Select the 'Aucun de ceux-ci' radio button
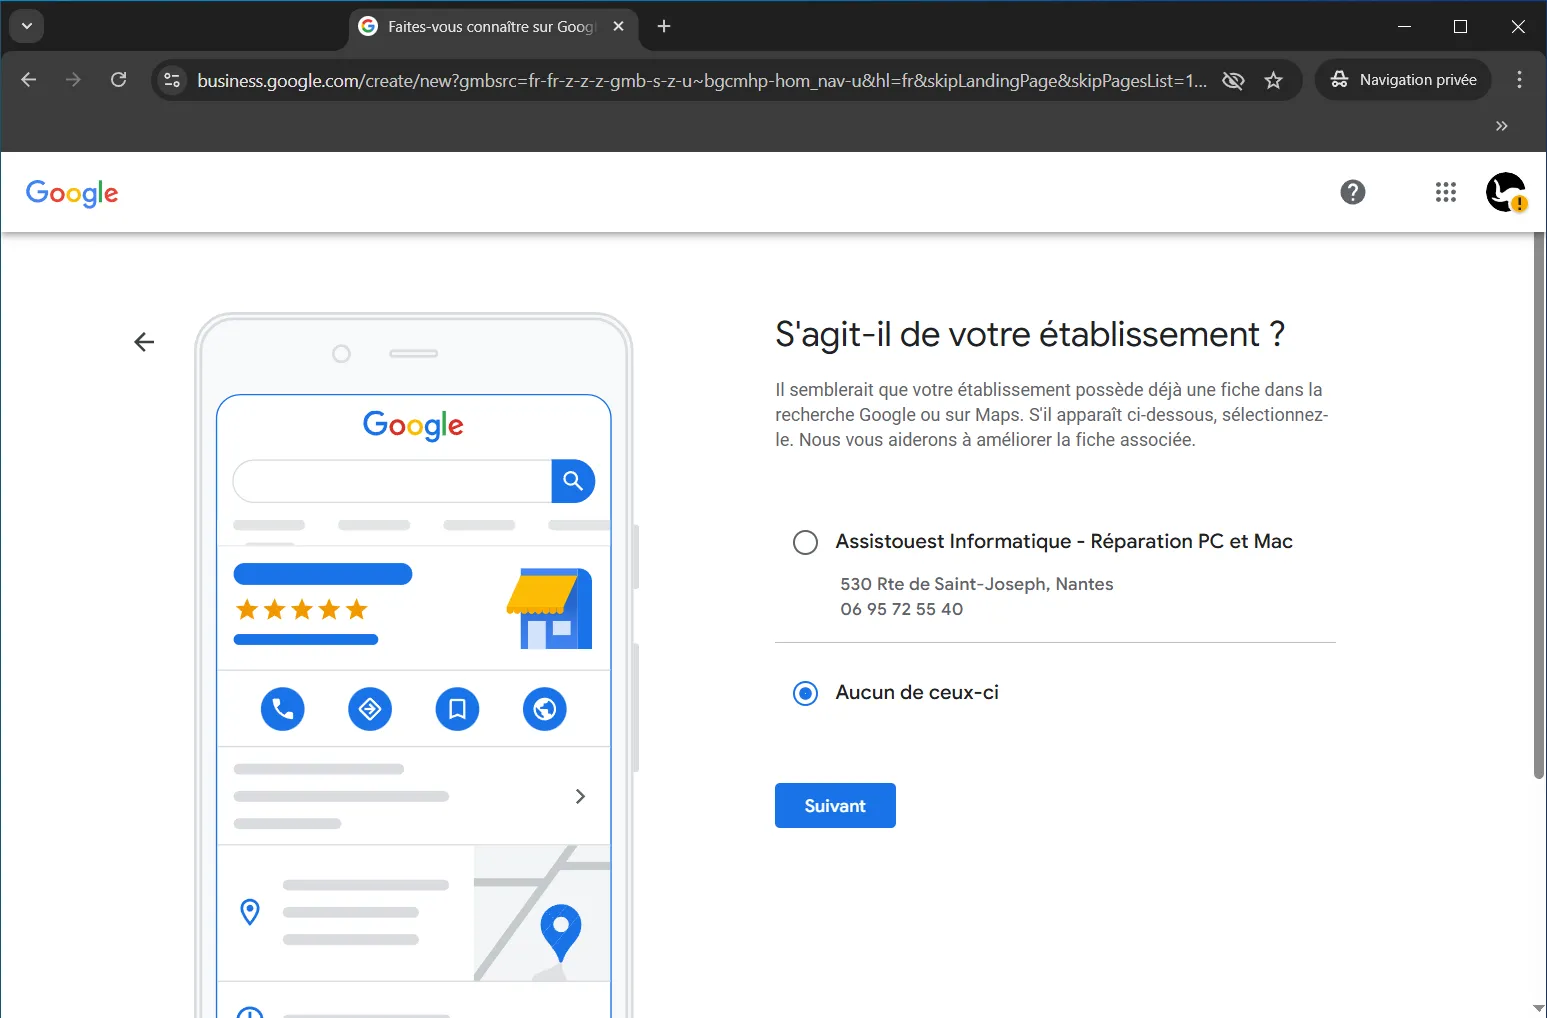Image resolution: width=1547 pixels, height=1018 pixels. pyautogui.click(x=805, y=693)
